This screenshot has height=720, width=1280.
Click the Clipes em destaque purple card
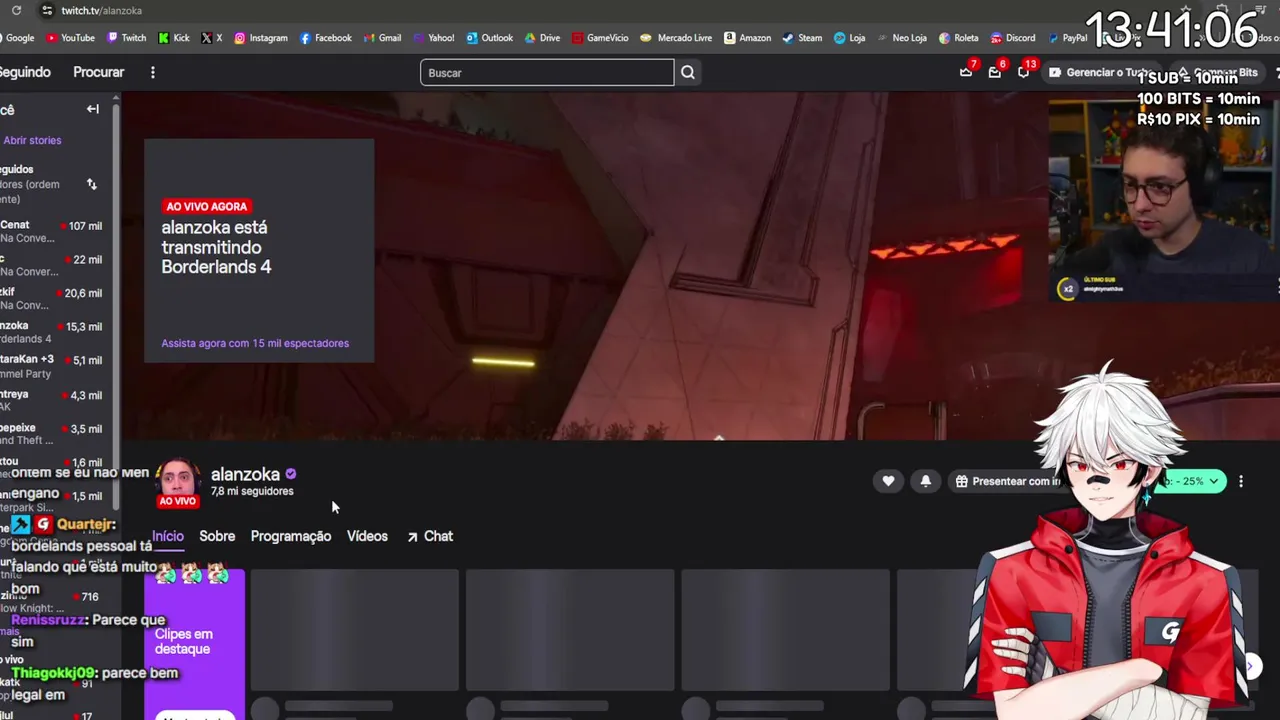point(195,644)
